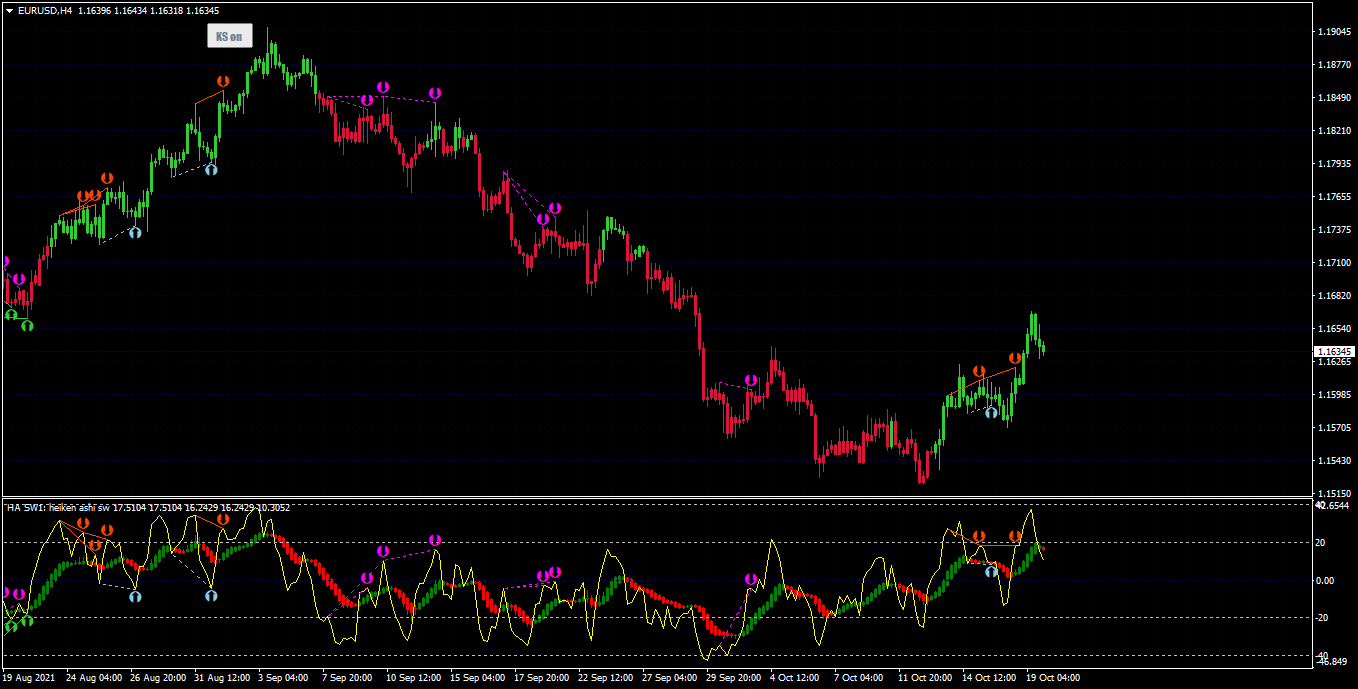Click the highlighted current price label 1.16345
Screen dimensions: 1358x689
coord(1334,352)
